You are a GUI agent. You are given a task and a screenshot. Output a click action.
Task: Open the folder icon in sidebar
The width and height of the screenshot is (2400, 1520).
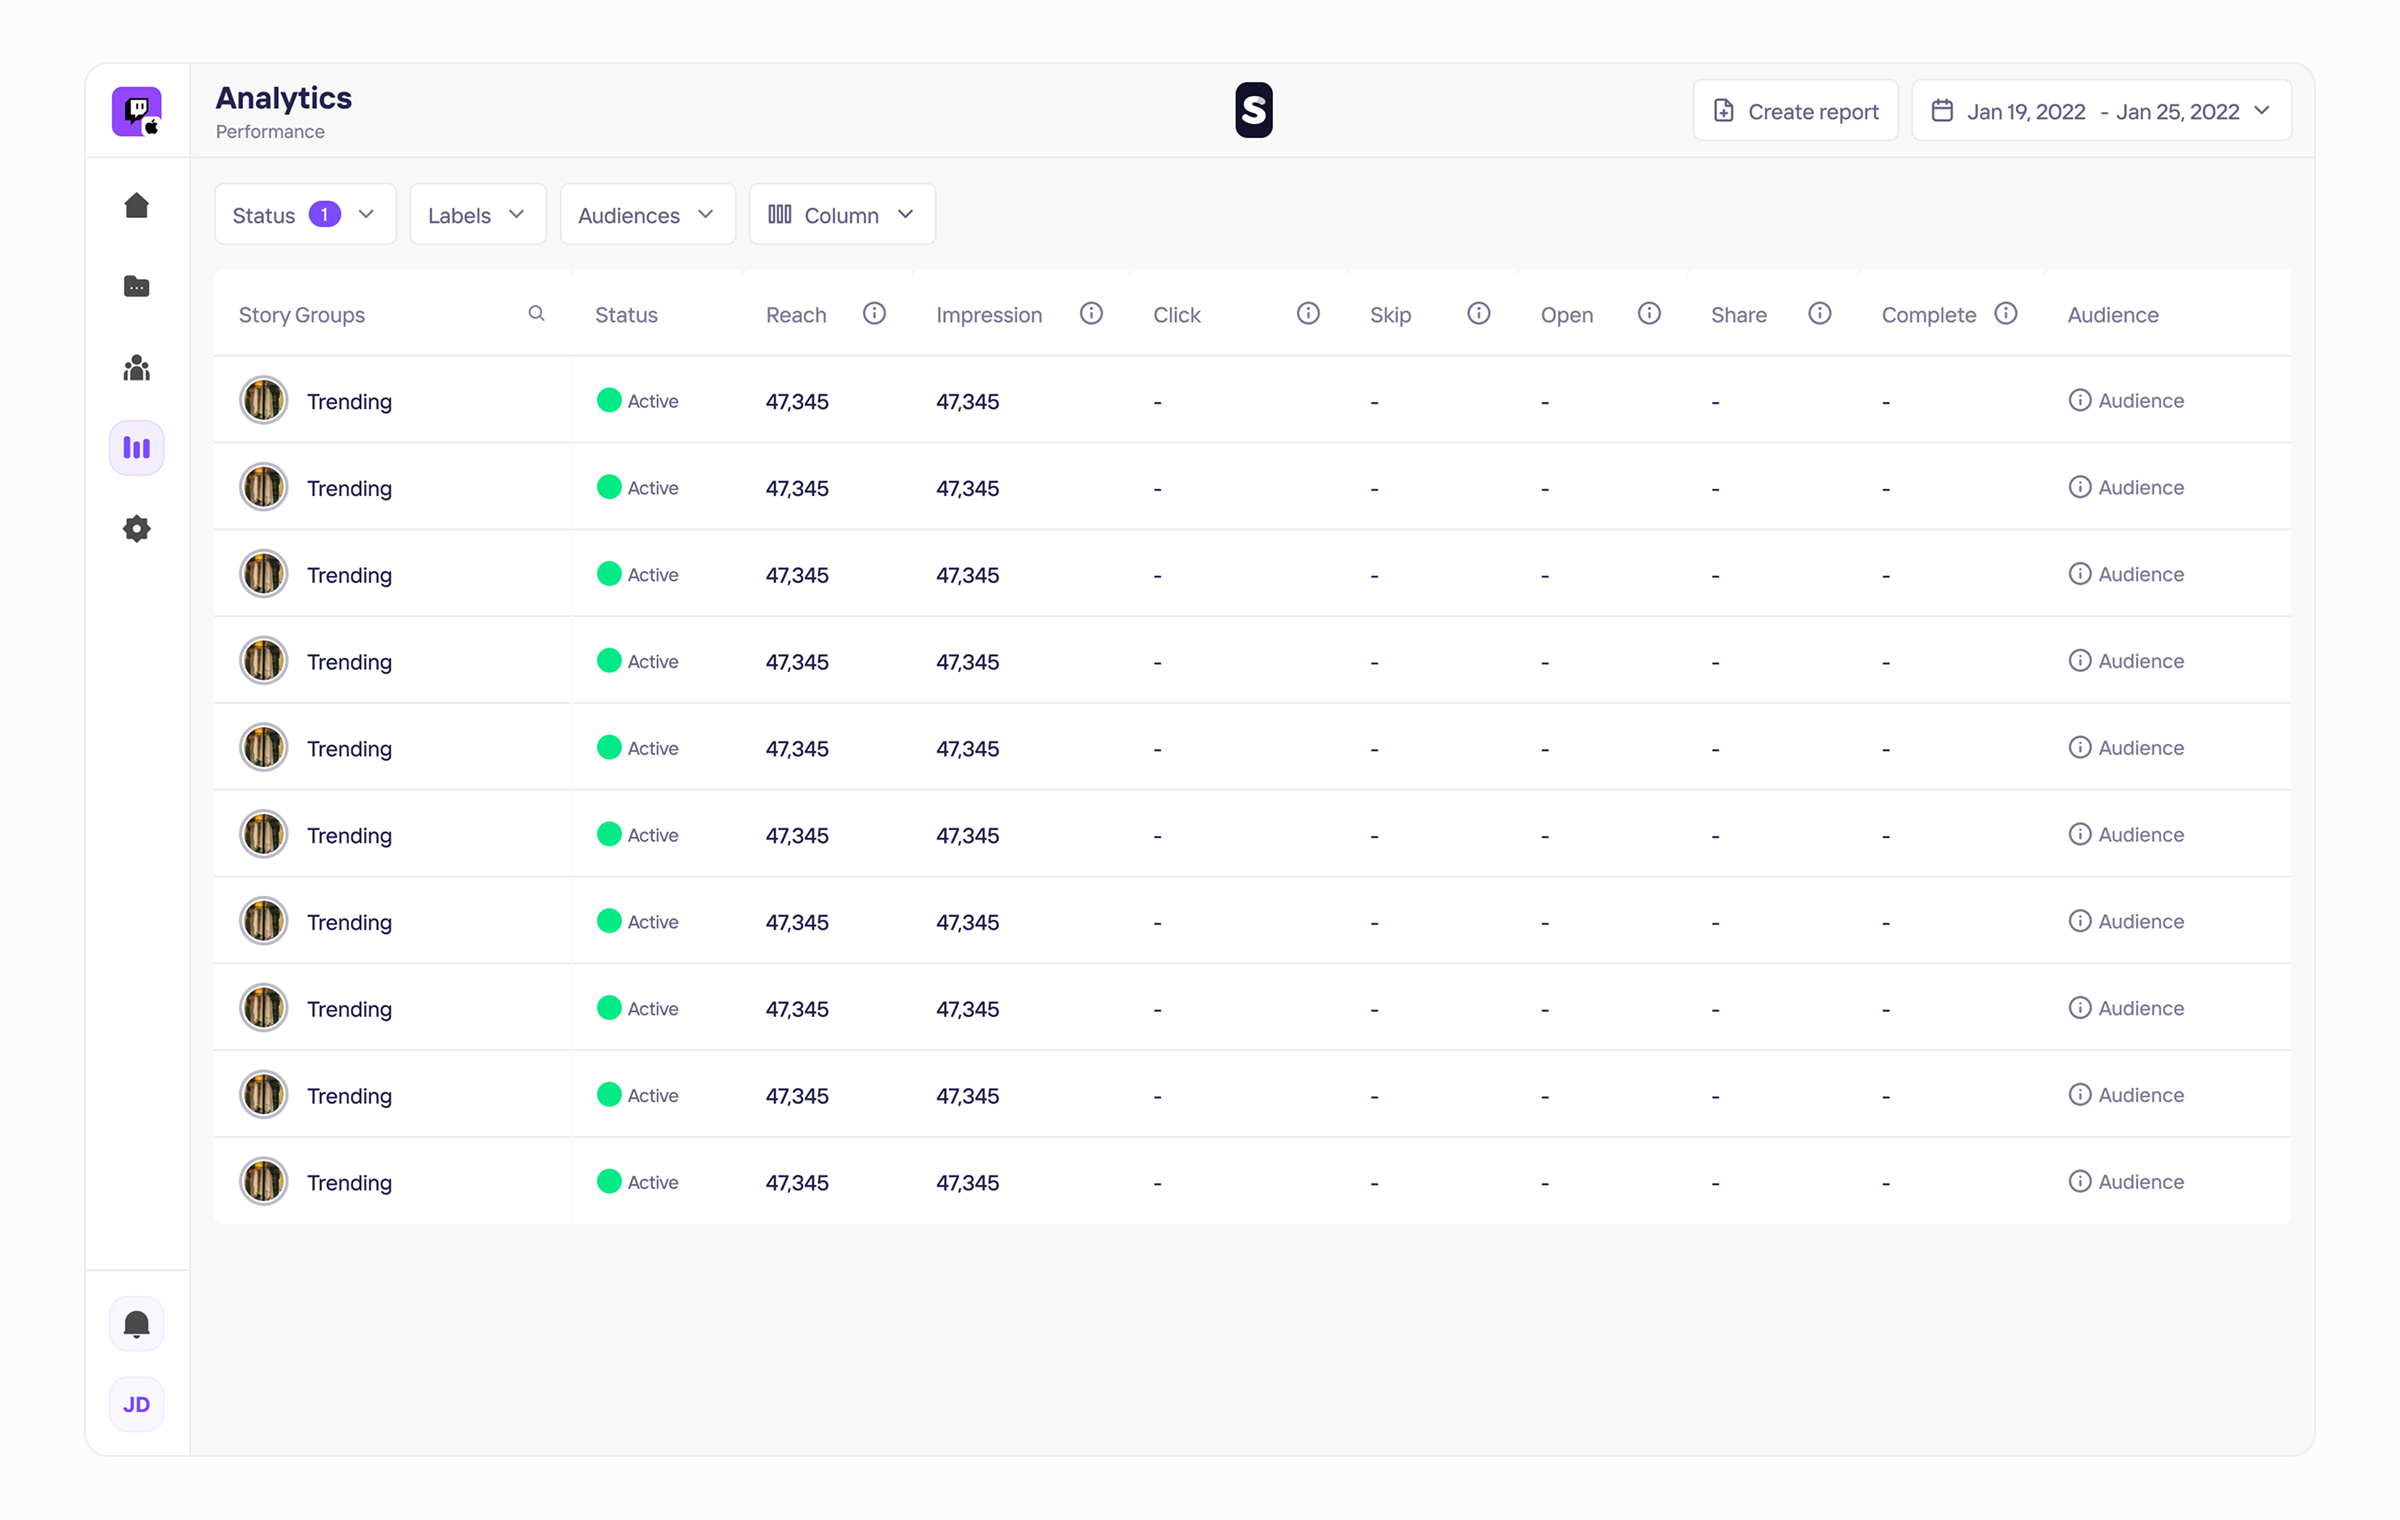pos(137,287)
